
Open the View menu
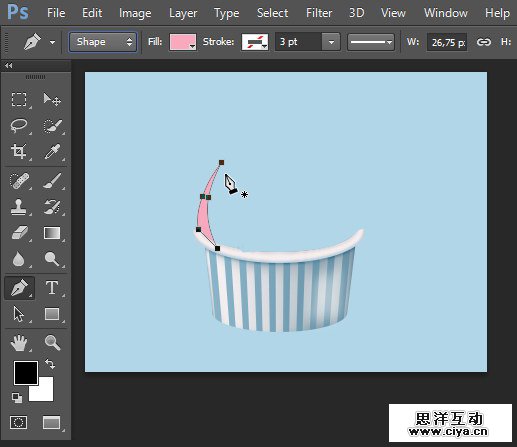click(393, 13)
